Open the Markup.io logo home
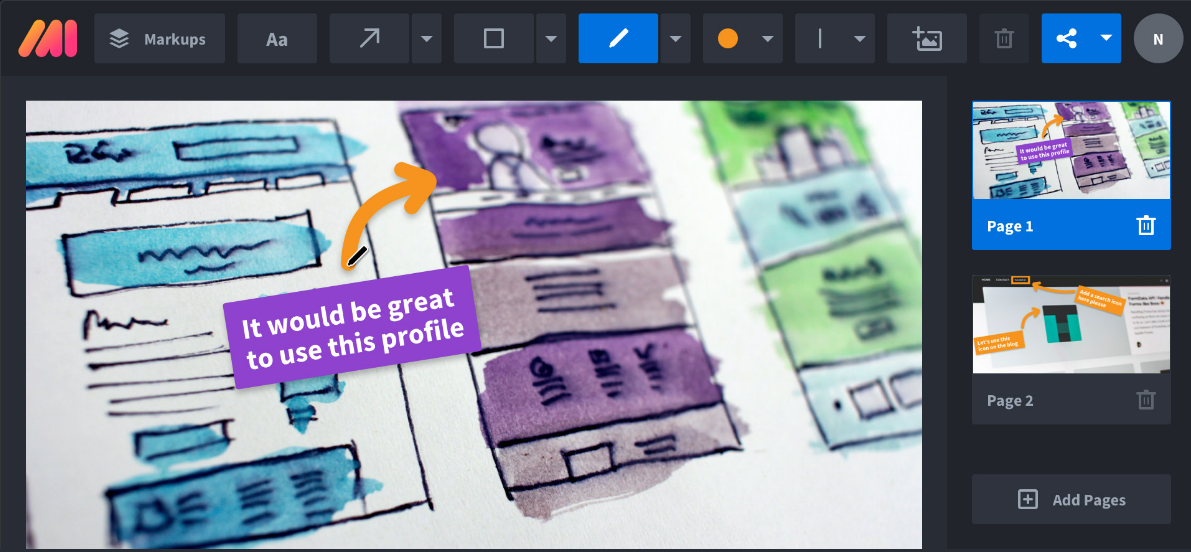This screenshot has width=1191, height=552. coord(48,38)
